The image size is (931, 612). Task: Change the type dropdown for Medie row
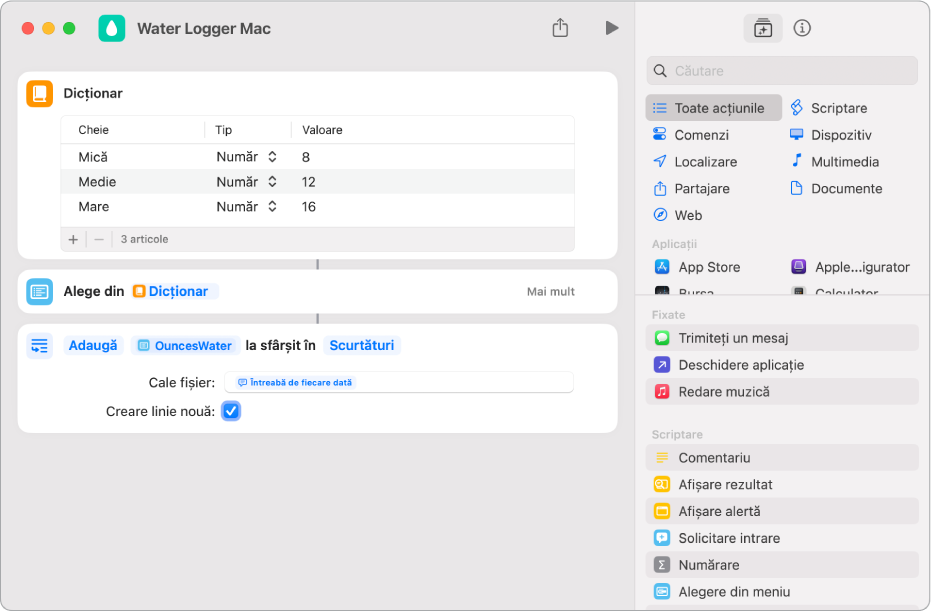[x=246, y=182]
